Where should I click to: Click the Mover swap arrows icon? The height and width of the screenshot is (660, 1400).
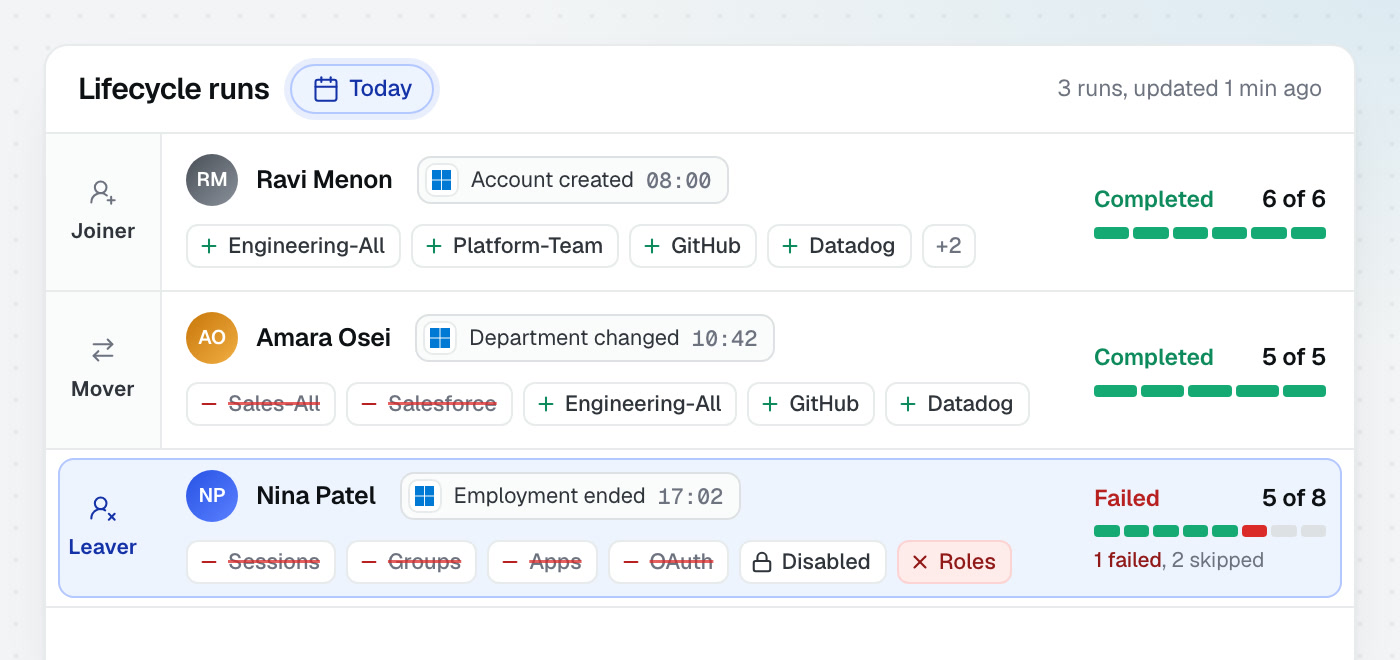point(103,350)
